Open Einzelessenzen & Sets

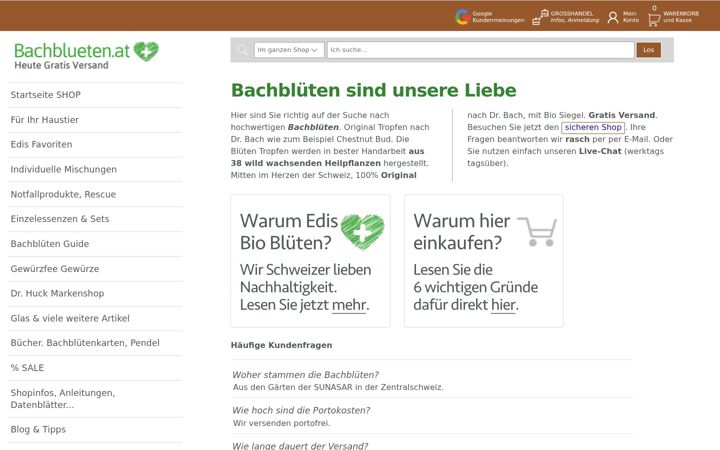(60, 219)
